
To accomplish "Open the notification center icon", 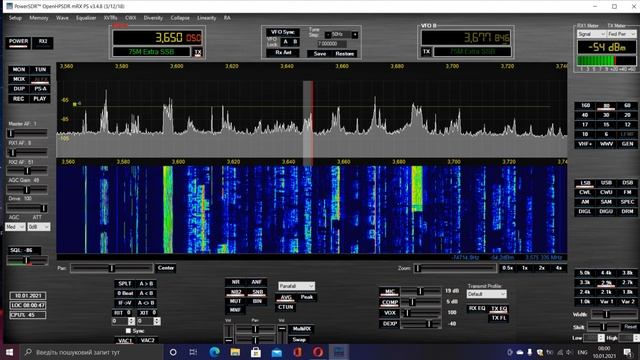I will pyautogui.click(x=628, y=352).
